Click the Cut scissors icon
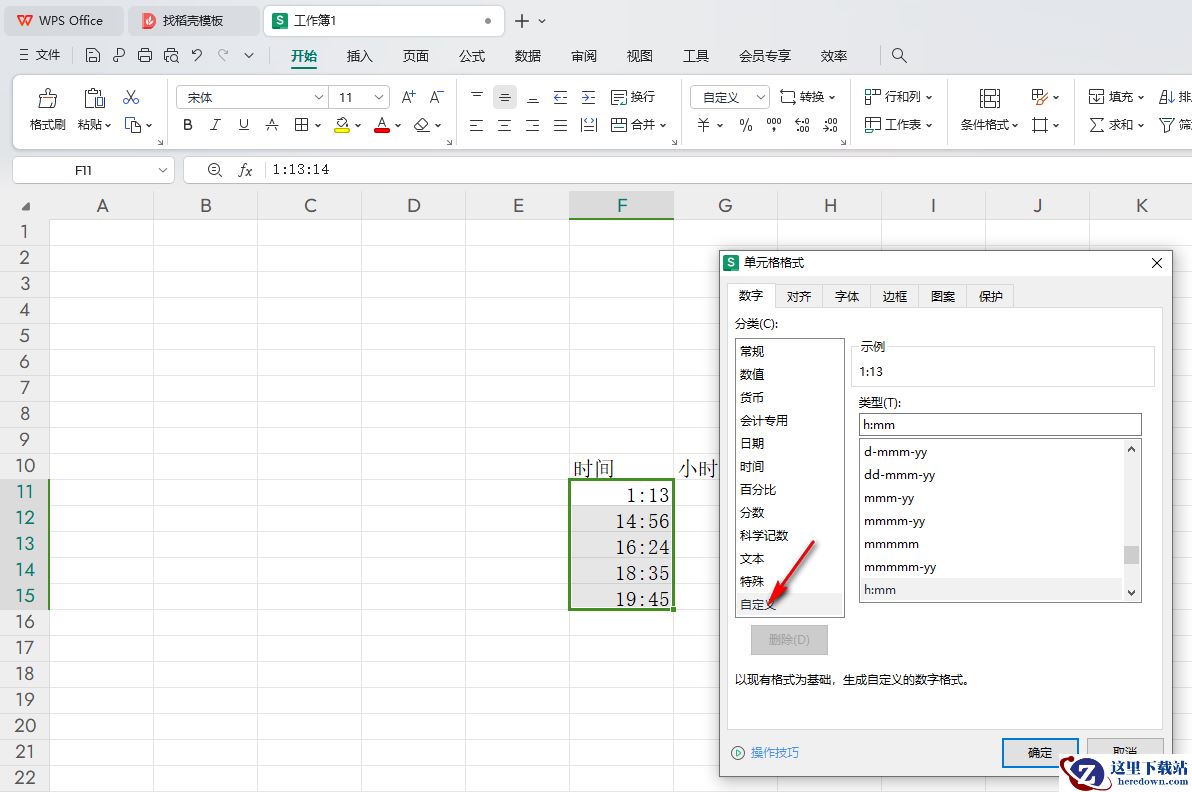The height and width of the screenshot is (792, 1192). [x=131, y=97]
